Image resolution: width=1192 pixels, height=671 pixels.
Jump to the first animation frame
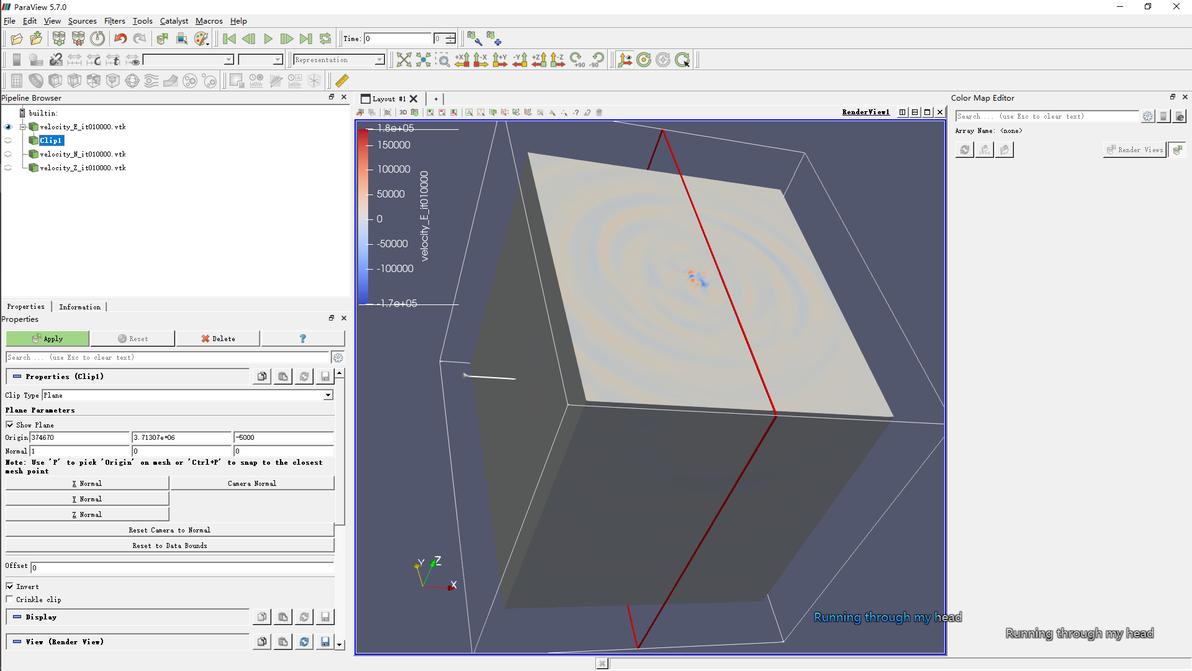click(x=229, y=39)
